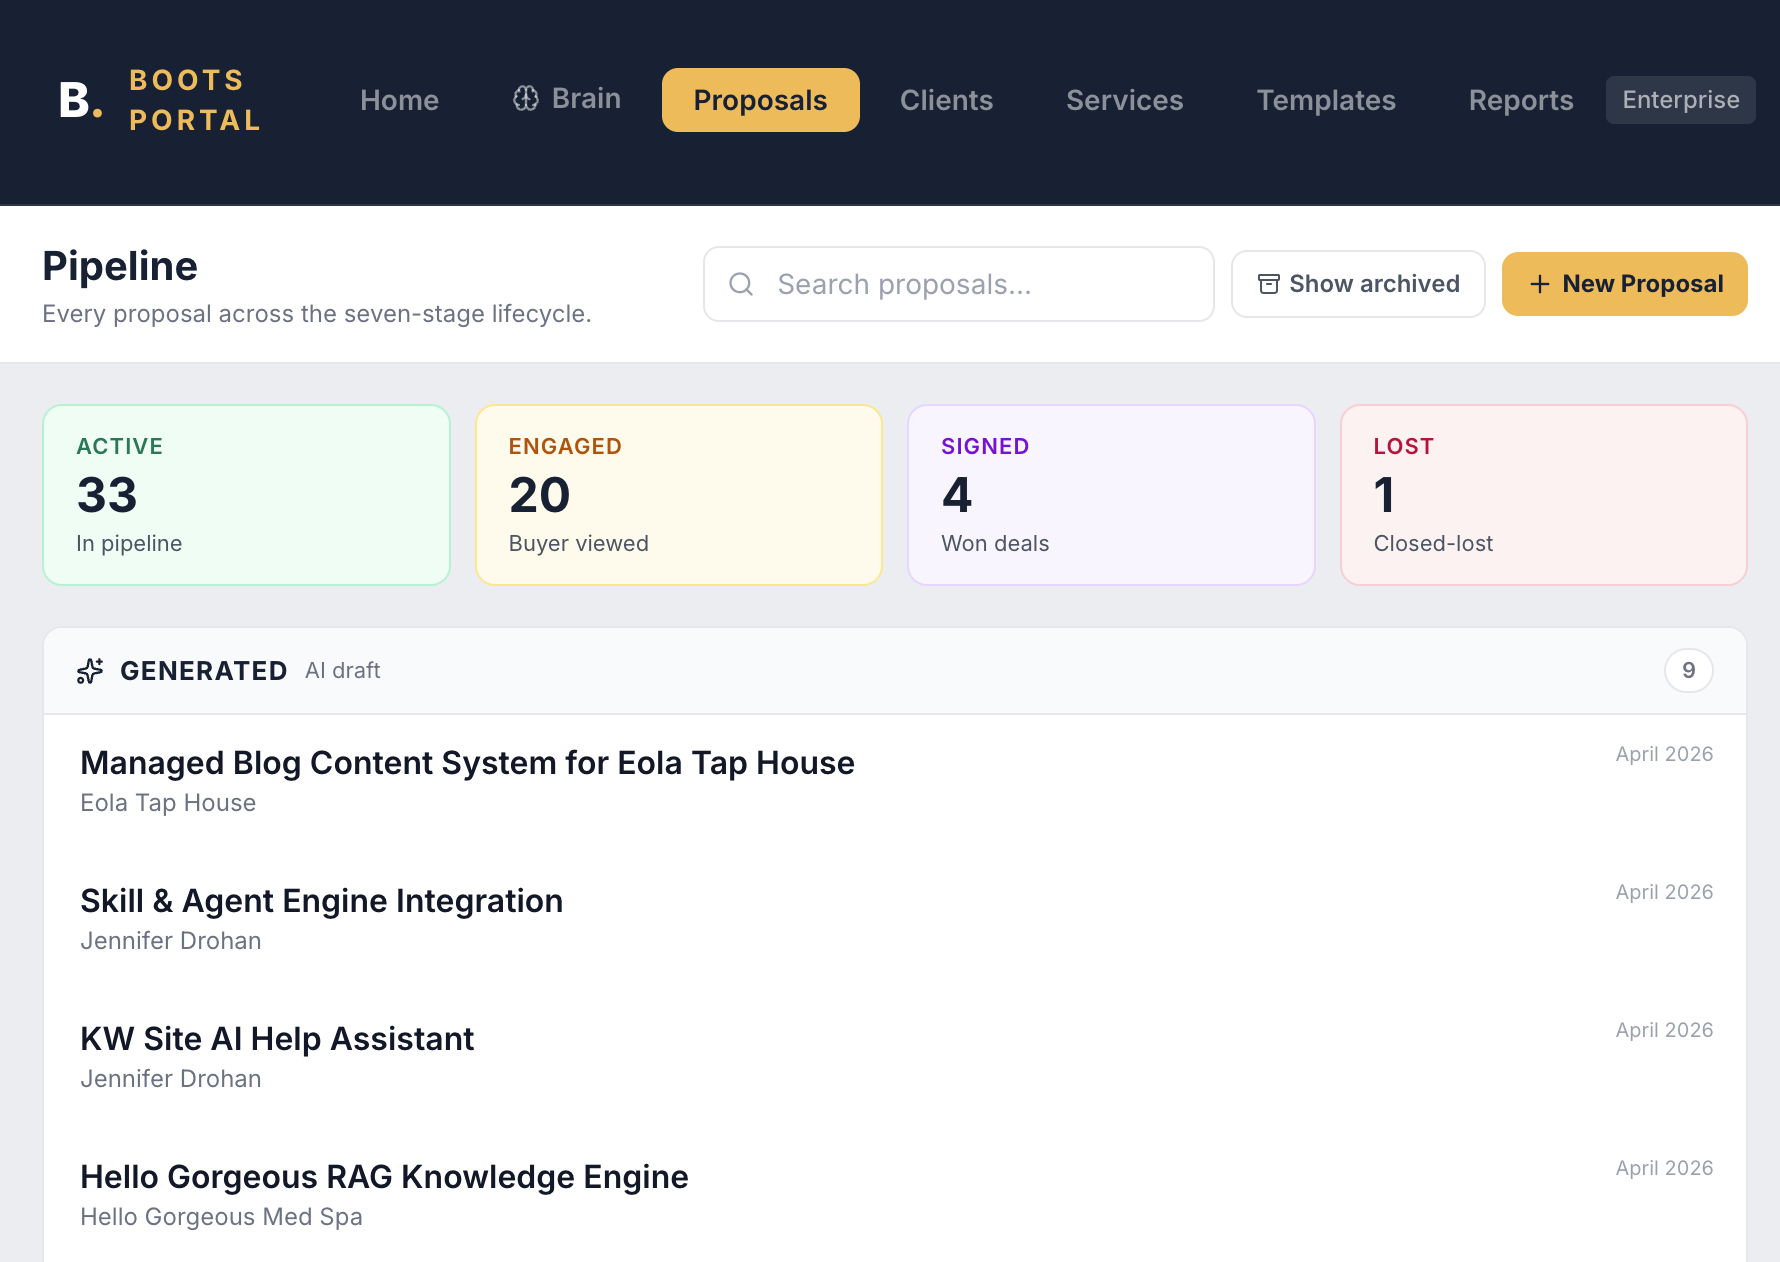The width and height of the screenshot is (1780, 1262).
Task: Click the brain icon in navigation
Action: pos(526,98)
